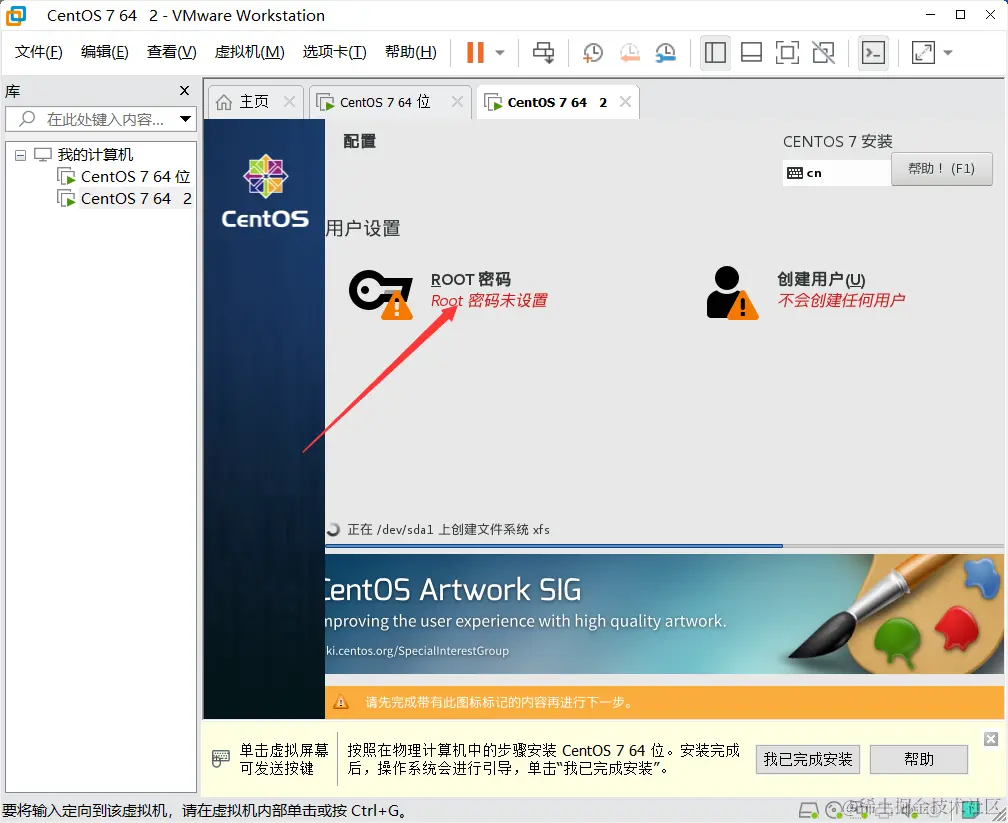Open the 虚拟机 menu
The image size is (1008, 823).
pos(248,52)
